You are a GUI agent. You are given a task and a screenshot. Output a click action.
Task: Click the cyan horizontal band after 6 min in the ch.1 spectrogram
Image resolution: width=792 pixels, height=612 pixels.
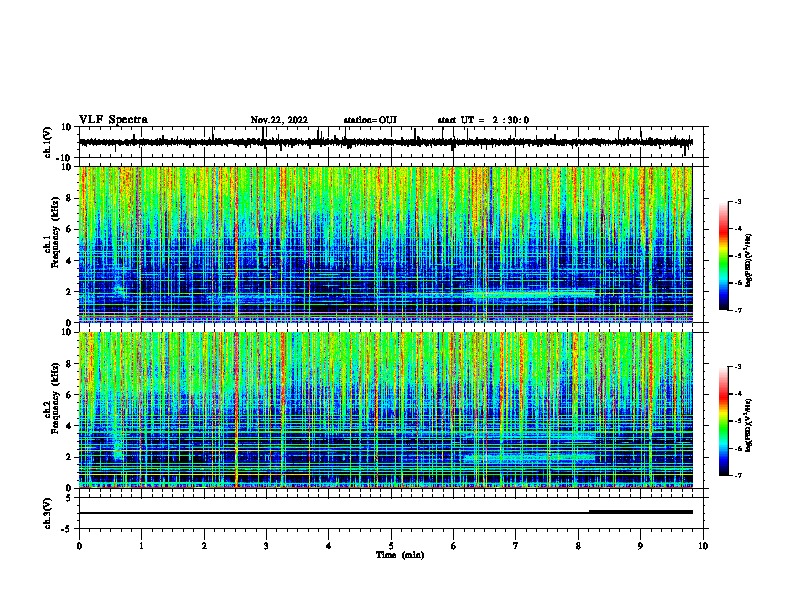(528, 294)
